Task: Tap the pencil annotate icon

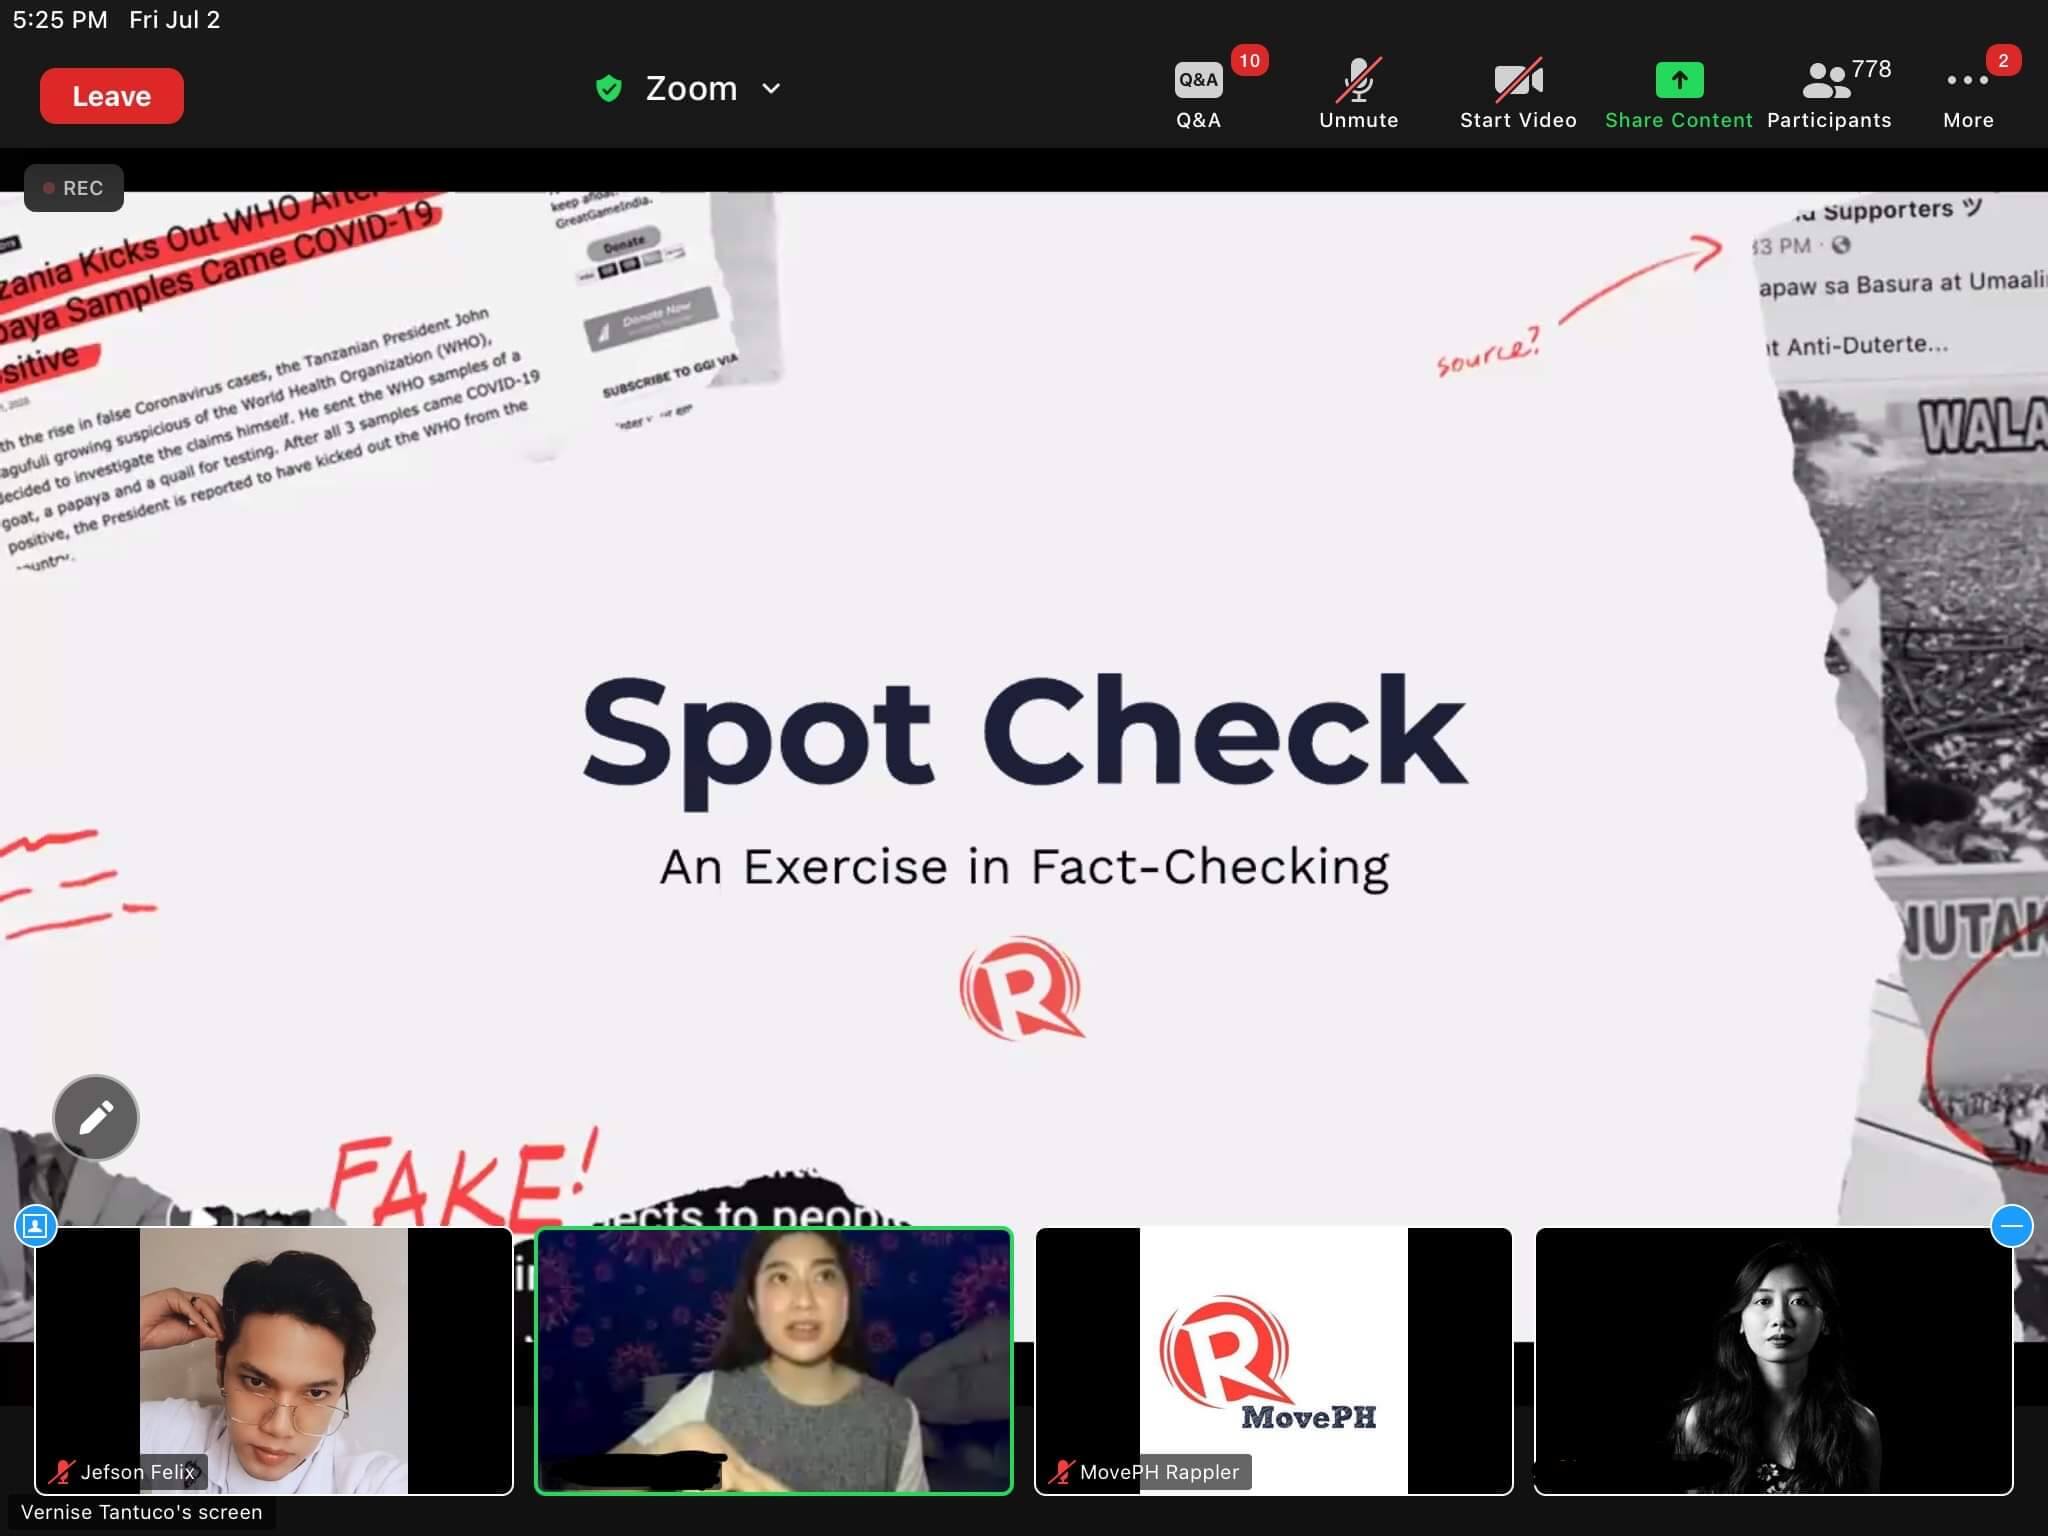Action: [96, 1117]
